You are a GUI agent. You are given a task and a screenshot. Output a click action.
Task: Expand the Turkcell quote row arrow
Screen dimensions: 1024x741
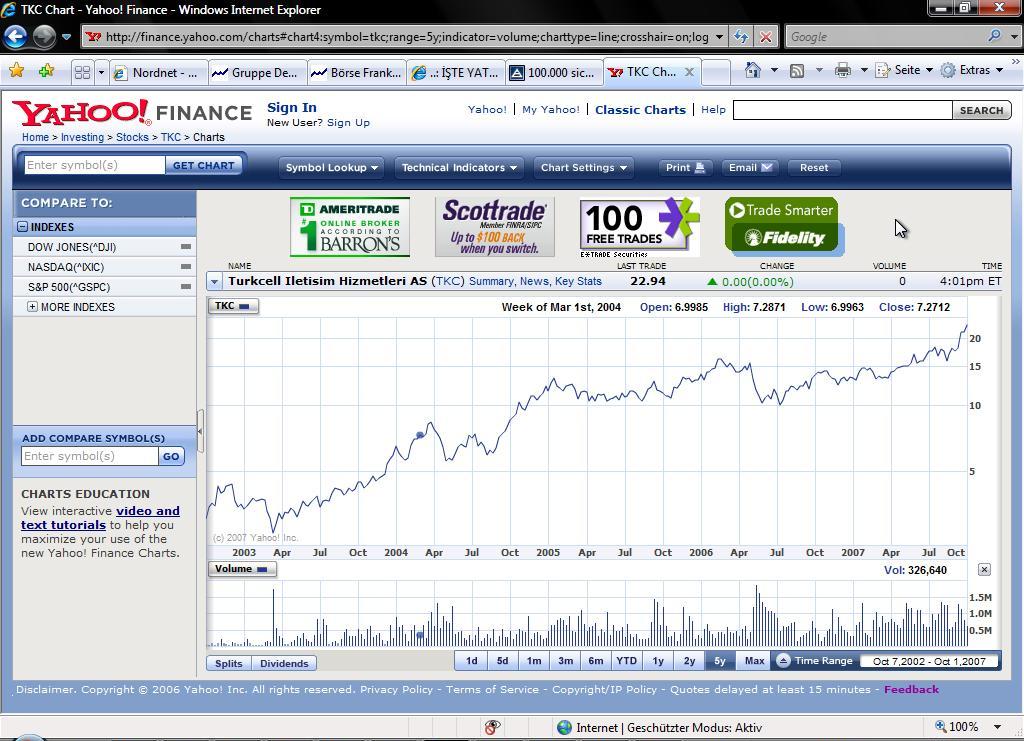point(214,282)
